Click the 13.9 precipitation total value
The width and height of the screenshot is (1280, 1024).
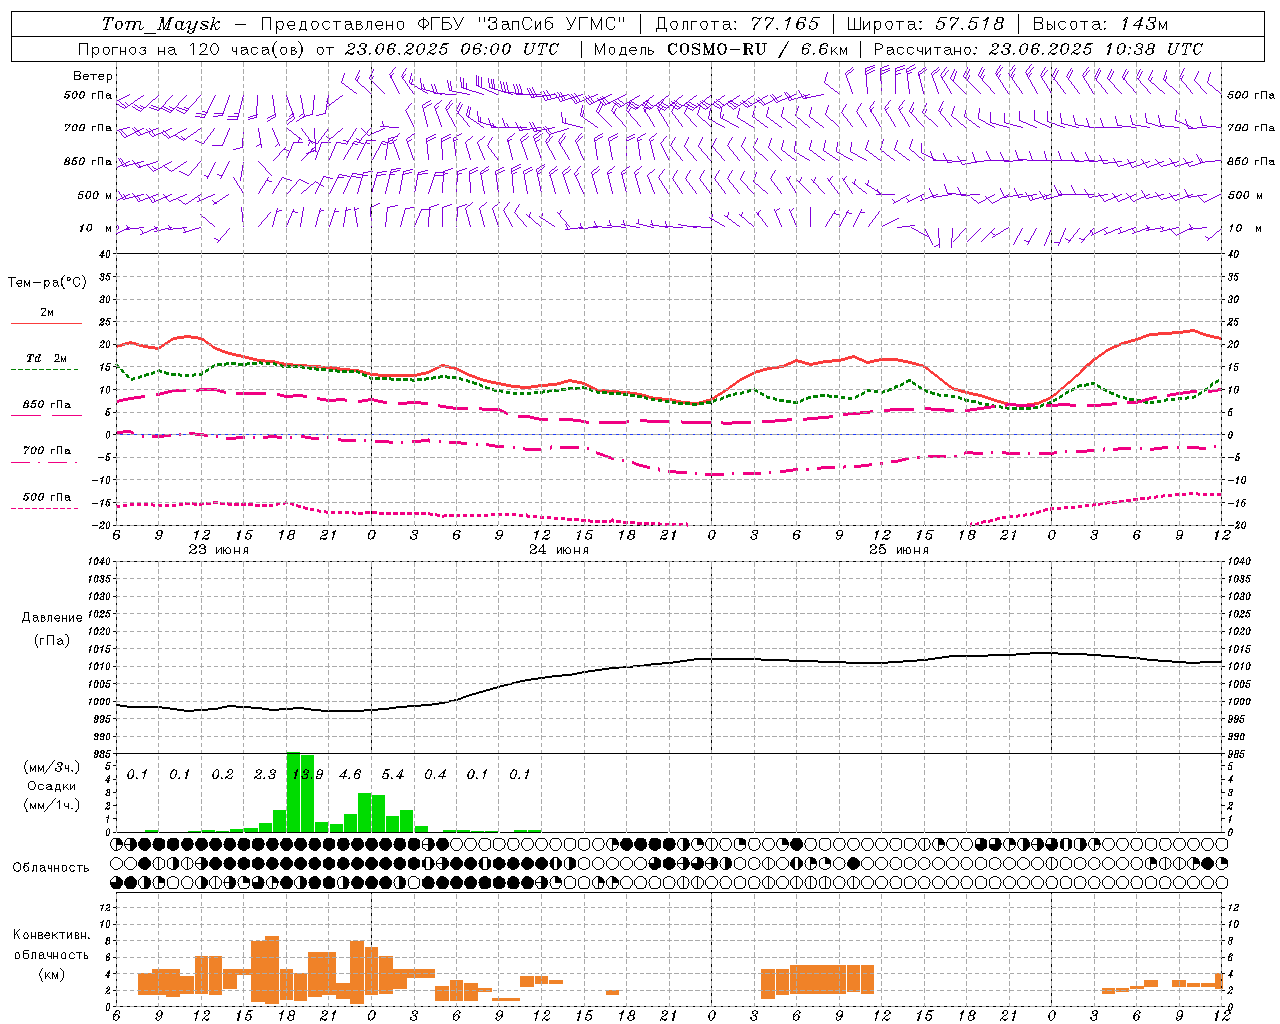[307, 774]
